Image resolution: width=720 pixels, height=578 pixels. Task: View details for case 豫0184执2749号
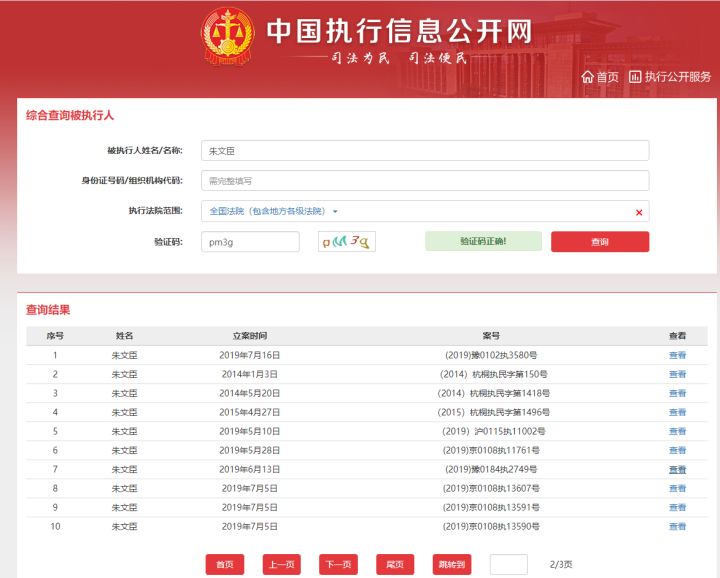click(677, 469)
